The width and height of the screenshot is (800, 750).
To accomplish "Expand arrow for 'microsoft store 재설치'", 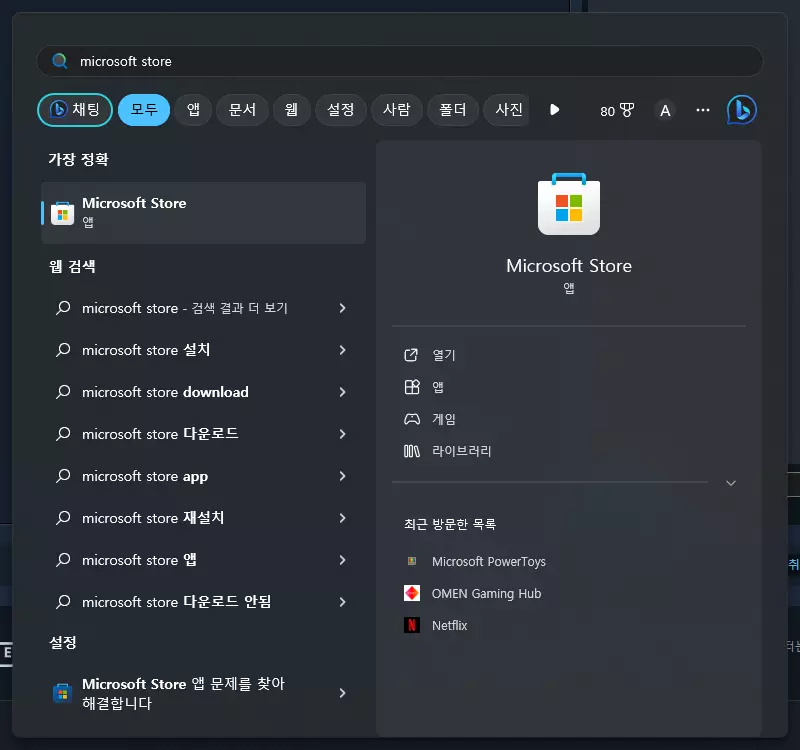I will tap(342, 518).
